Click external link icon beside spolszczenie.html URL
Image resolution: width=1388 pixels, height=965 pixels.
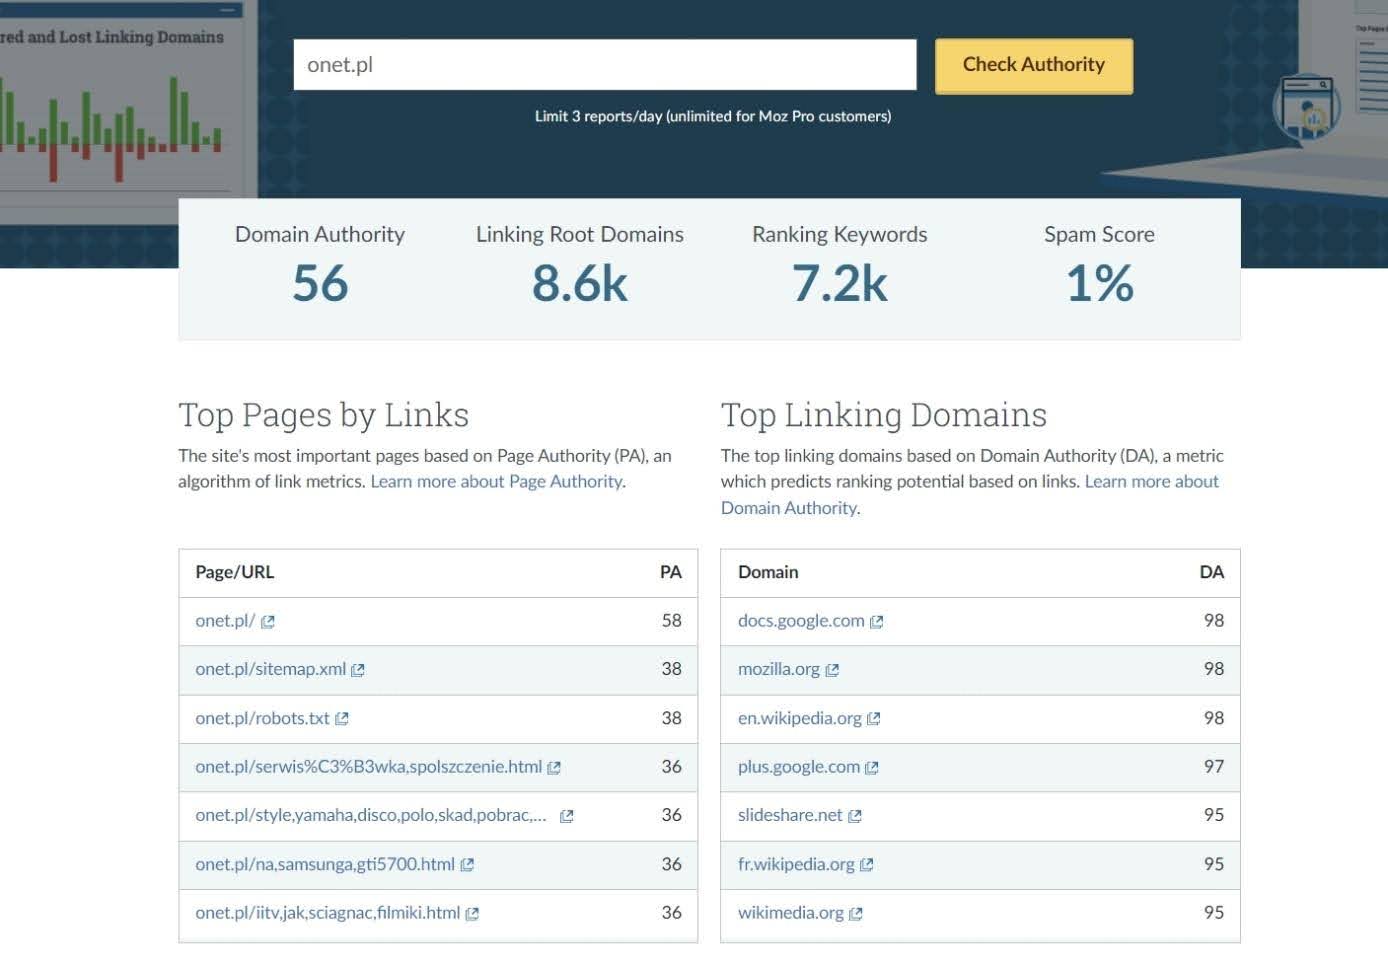point(554,768)
